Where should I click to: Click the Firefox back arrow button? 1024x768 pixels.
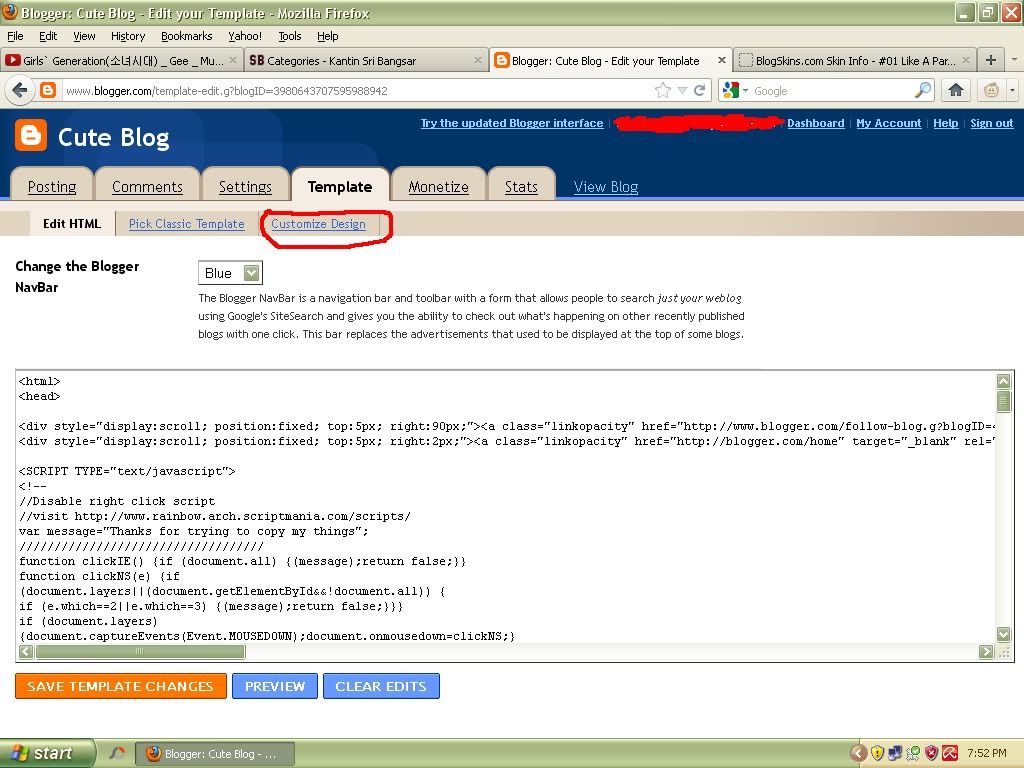pos(19,90)
